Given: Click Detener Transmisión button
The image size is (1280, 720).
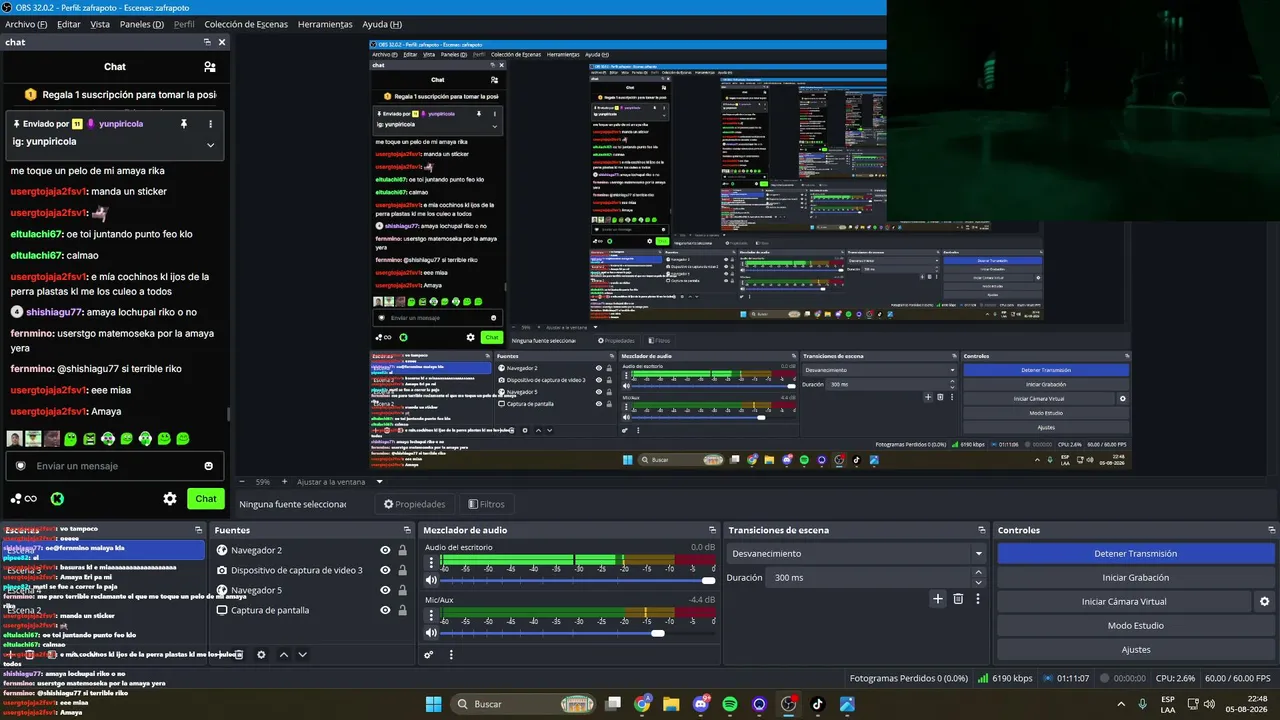Looking at the screenshot, I should (x=1135, y=553).
